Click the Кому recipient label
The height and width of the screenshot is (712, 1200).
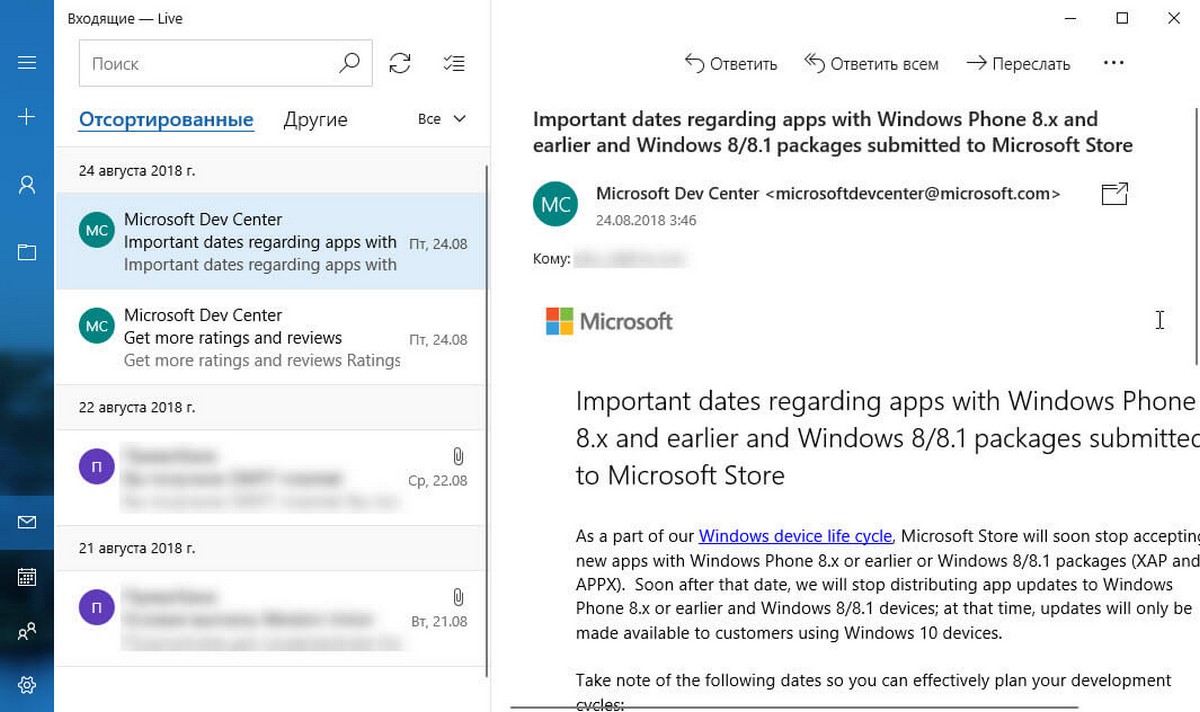pos(552,259)
